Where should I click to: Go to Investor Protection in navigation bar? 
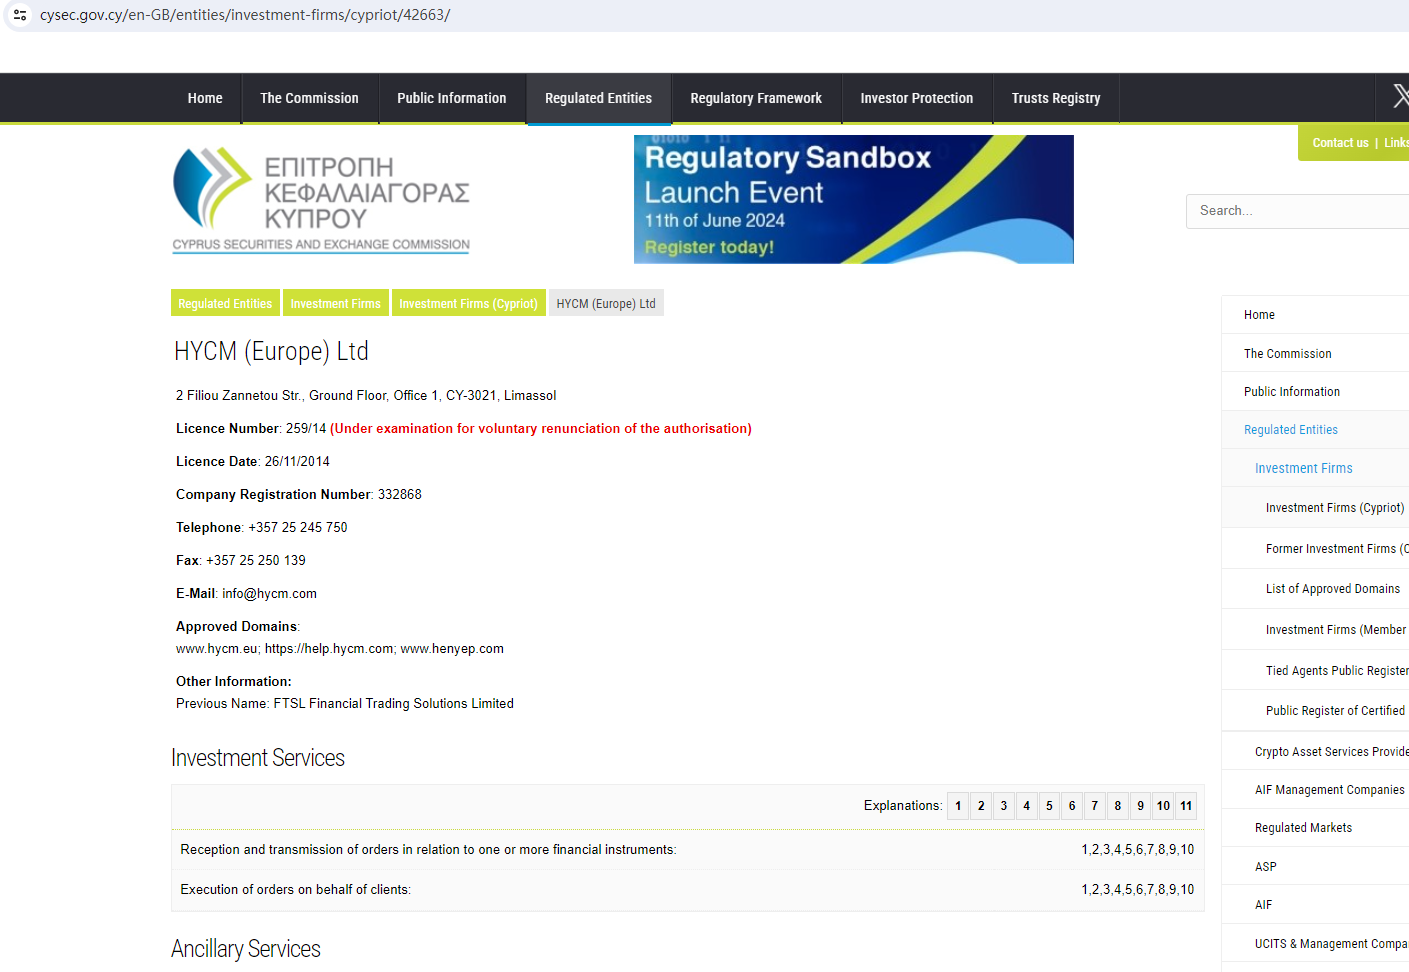click(x=916, y=98)
